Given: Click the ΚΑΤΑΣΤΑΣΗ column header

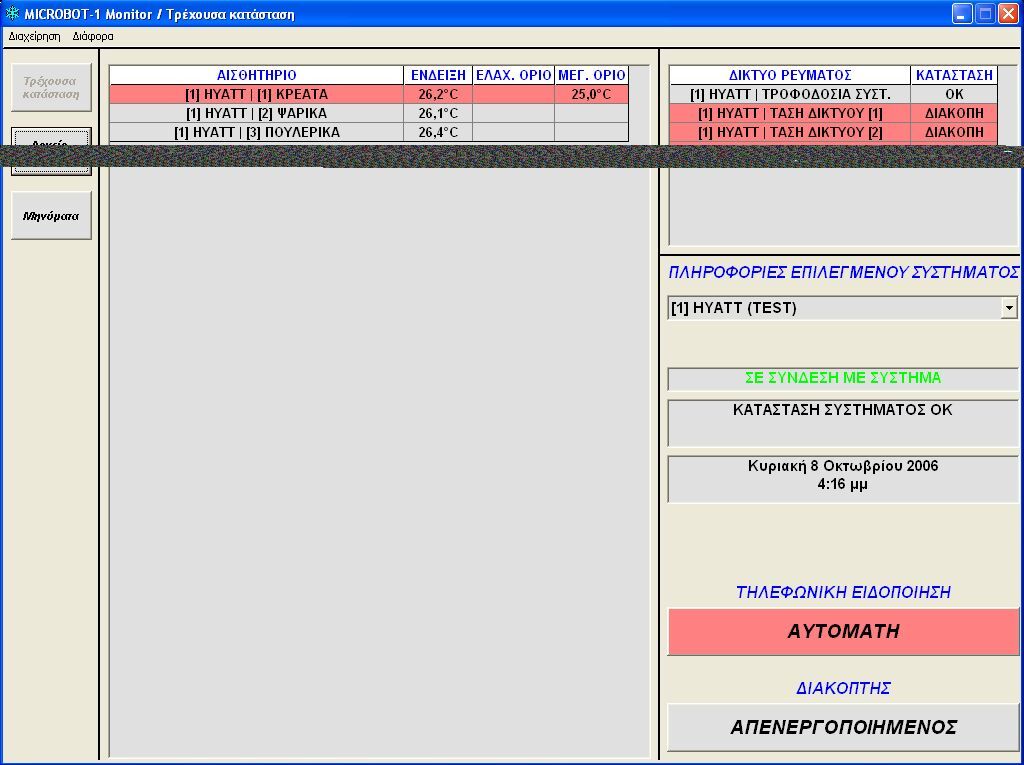Looking at the screenshot, I should coord(954,75).
